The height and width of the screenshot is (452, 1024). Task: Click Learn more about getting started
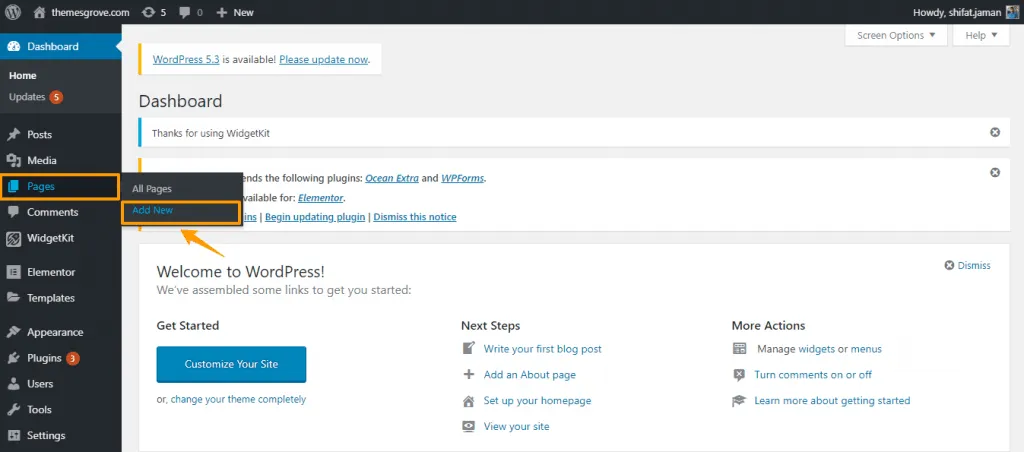(x=832, y=400)
